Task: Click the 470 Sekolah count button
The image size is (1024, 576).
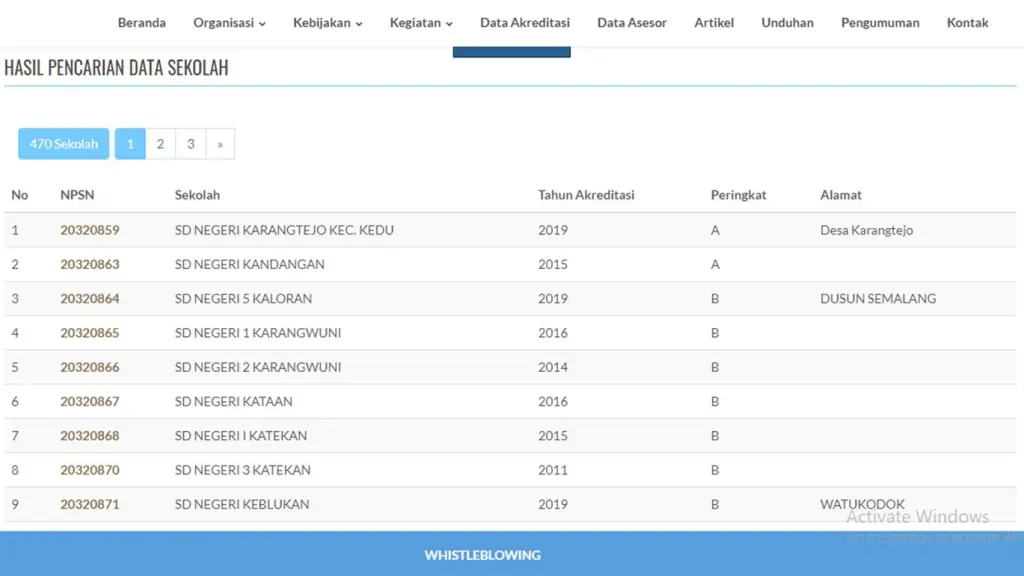Action: coord(63,144)
